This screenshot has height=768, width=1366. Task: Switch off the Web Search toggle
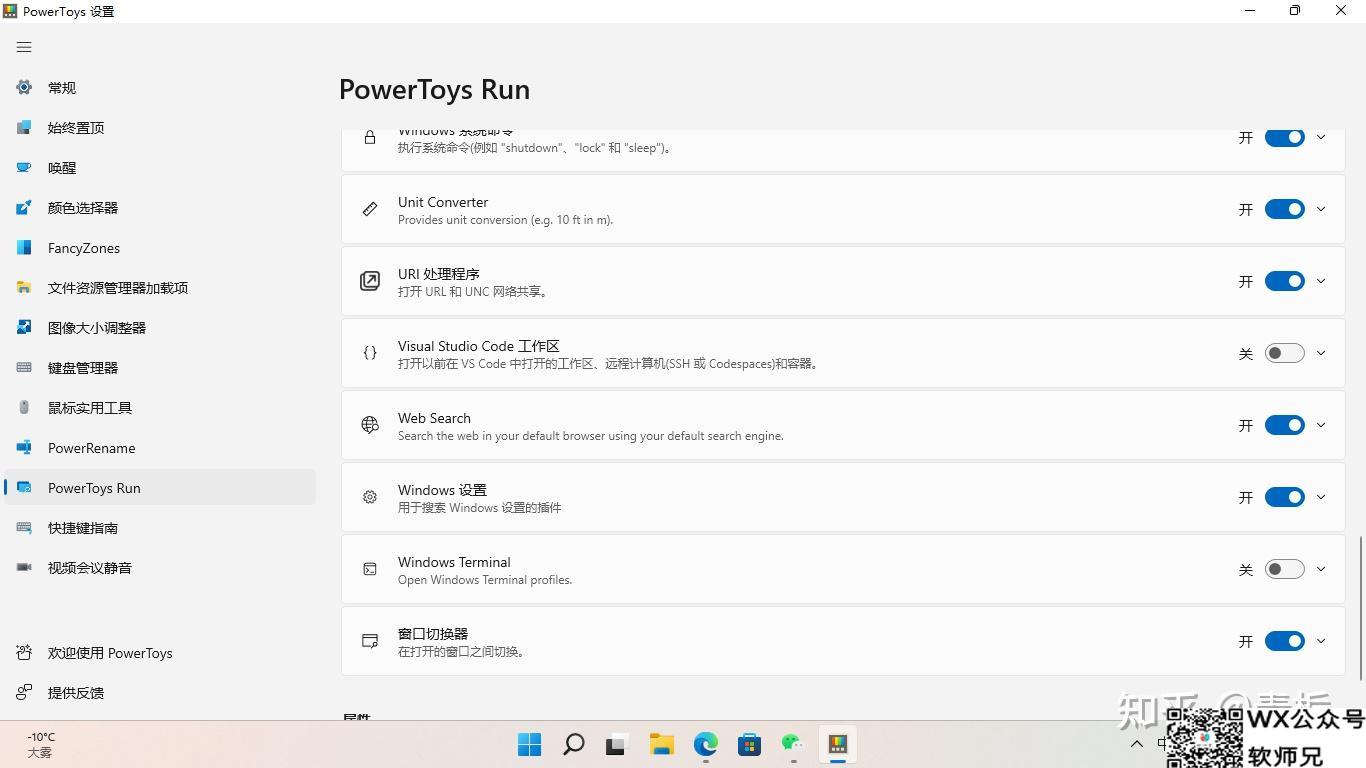[x=1285, y=425]
